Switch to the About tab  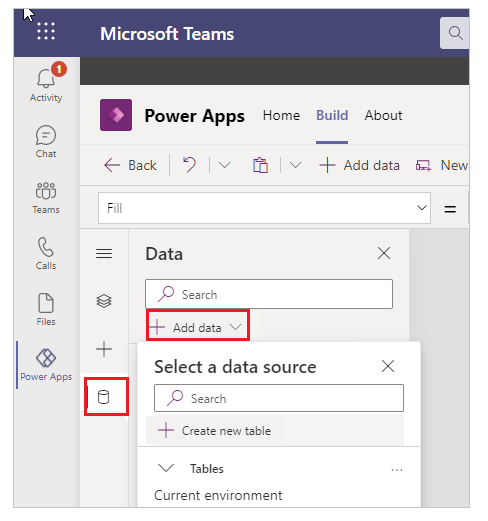383,115
